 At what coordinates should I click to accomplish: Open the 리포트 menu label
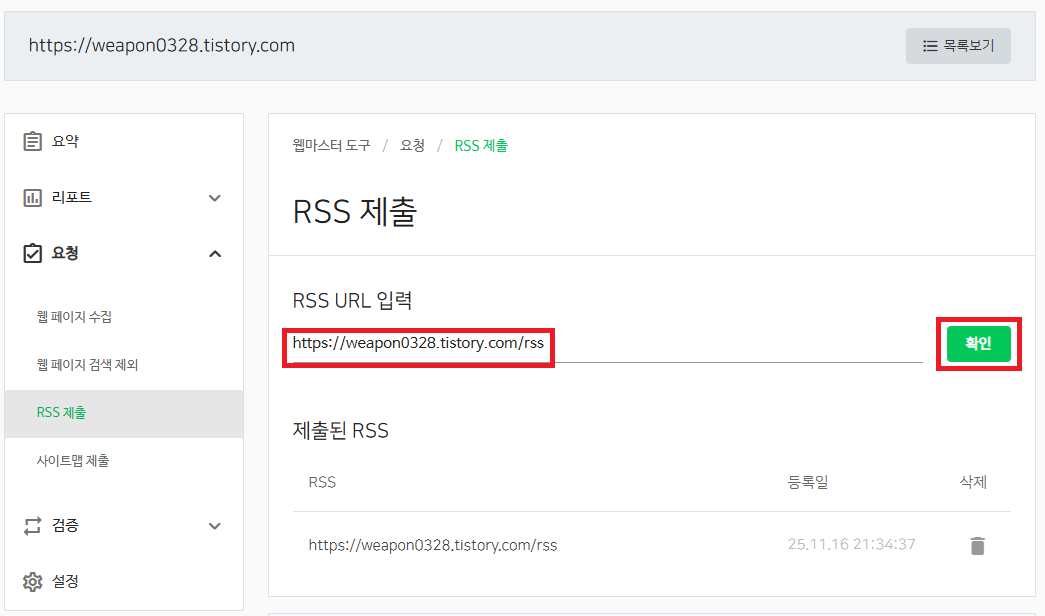[71, 197]
